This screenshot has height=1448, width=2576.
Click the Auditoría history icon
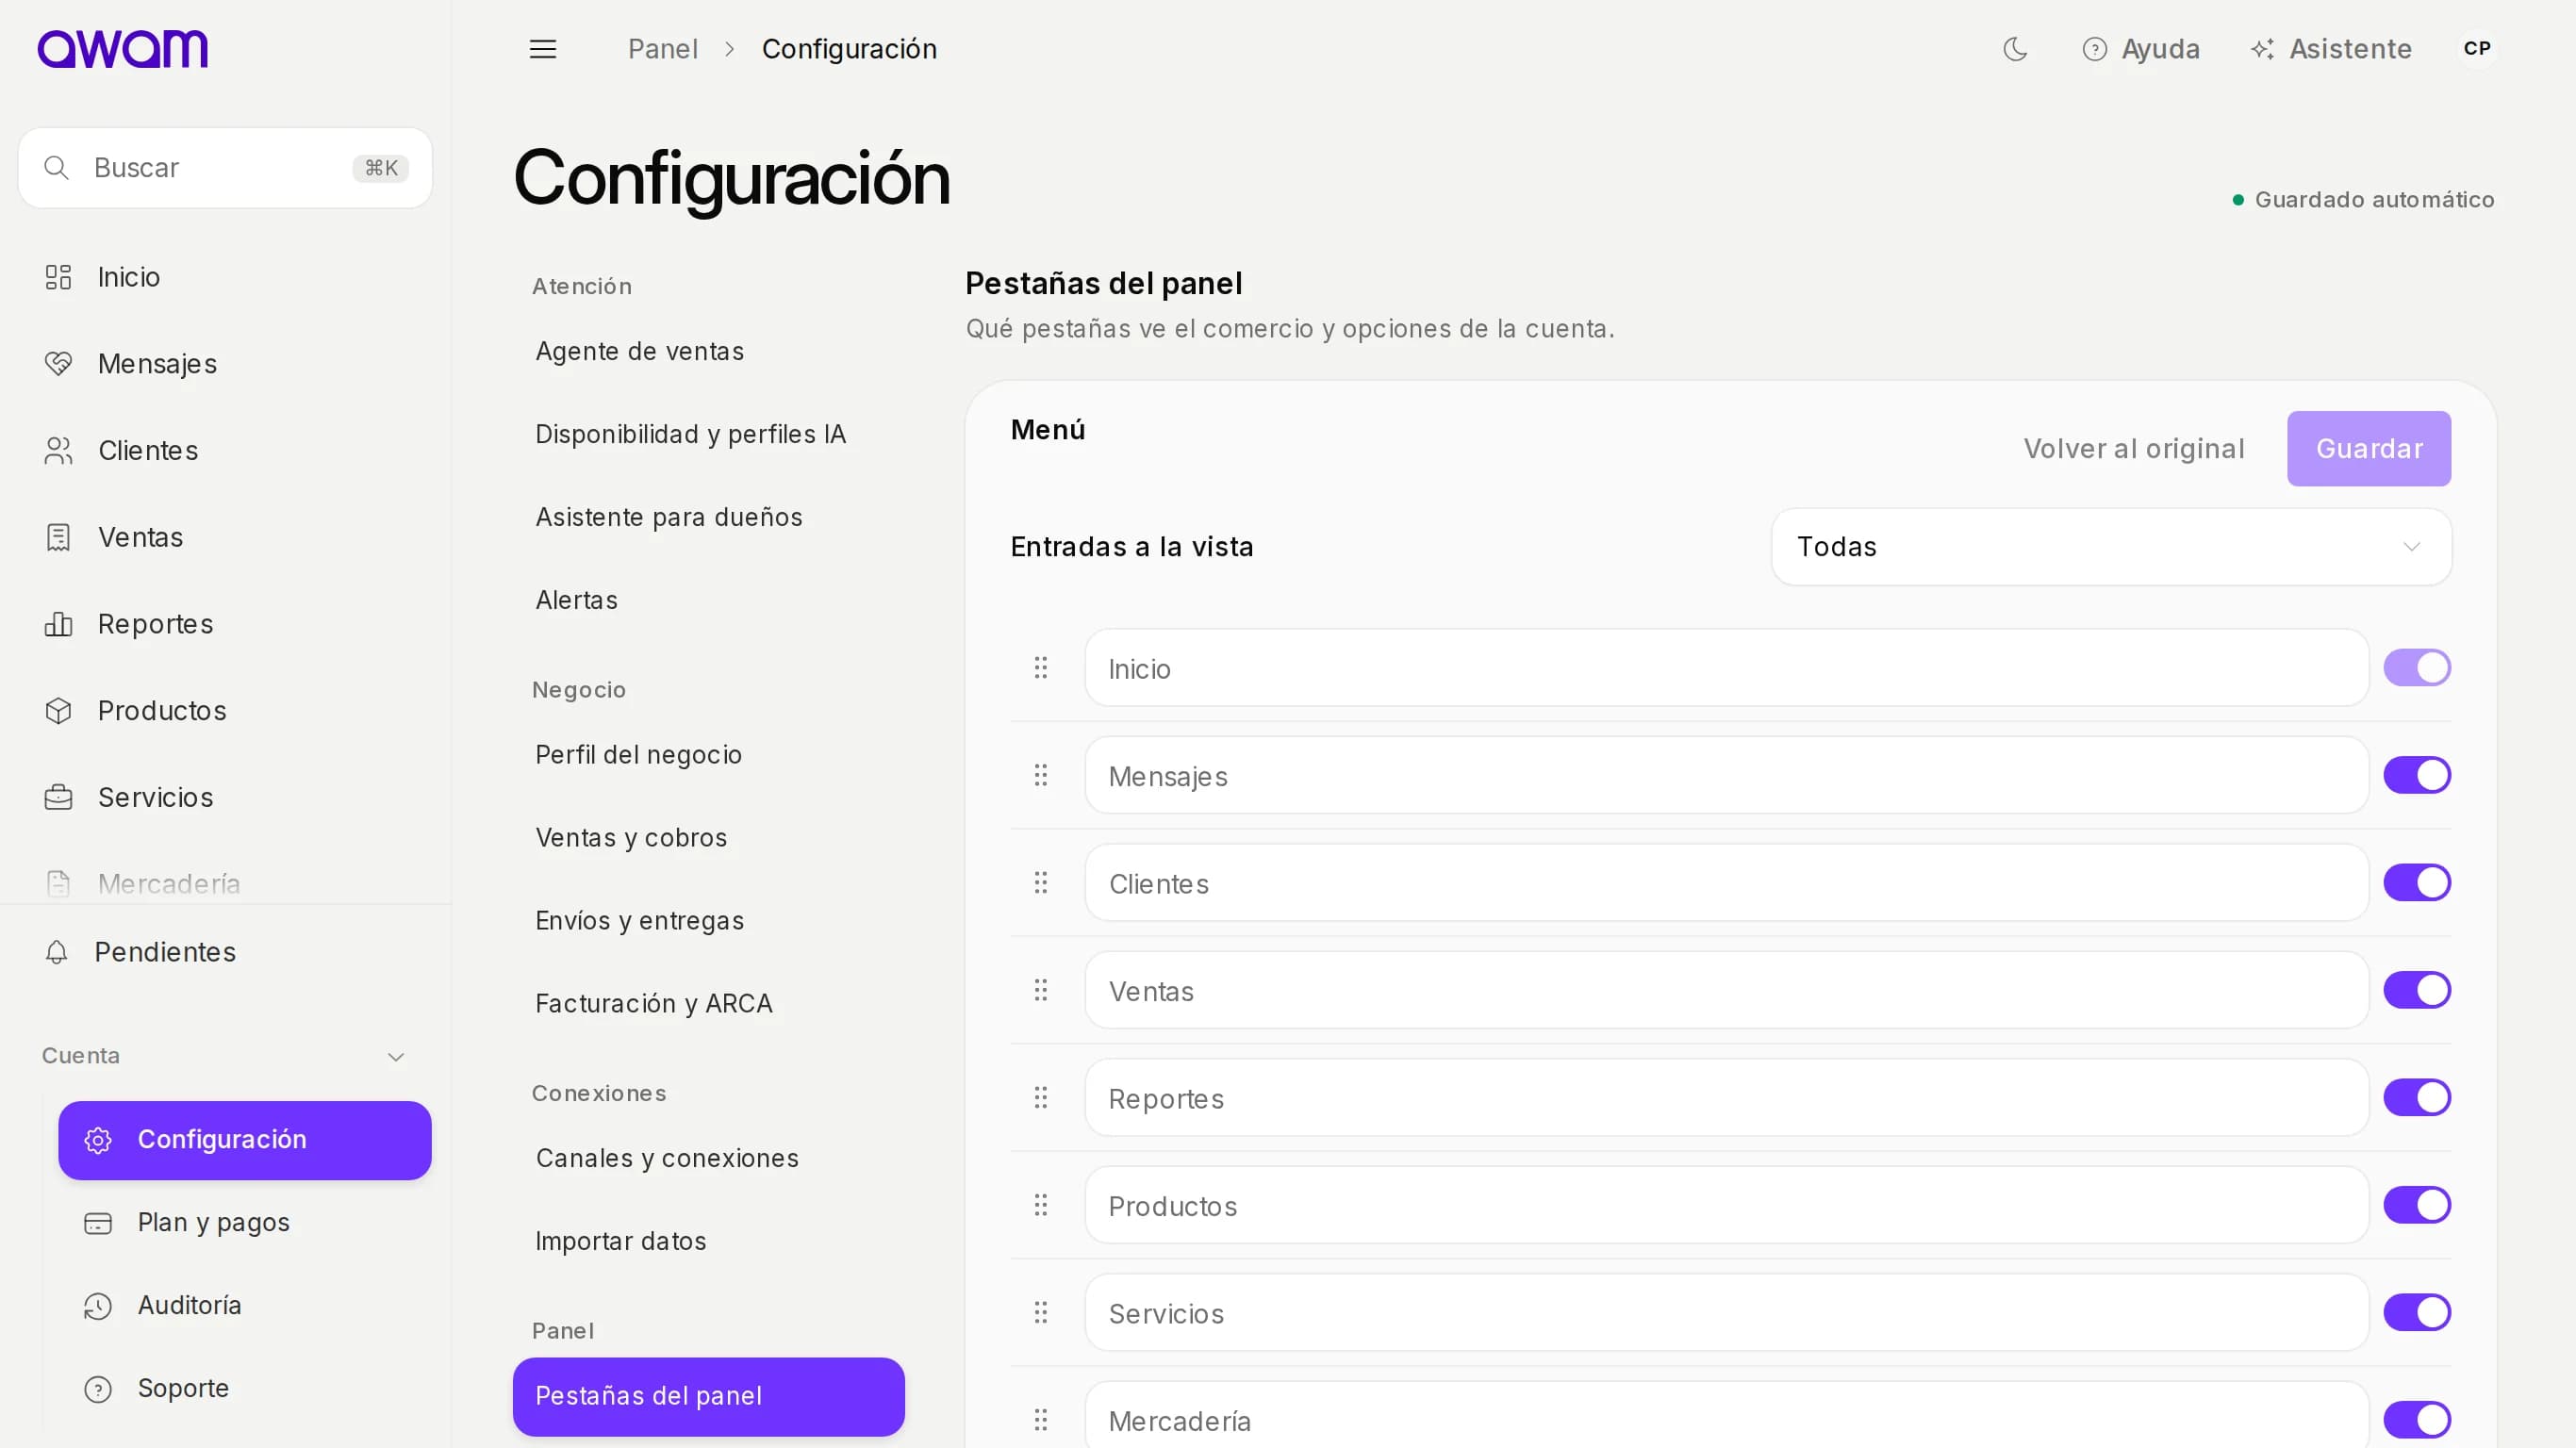click(x=98, y=1306)
